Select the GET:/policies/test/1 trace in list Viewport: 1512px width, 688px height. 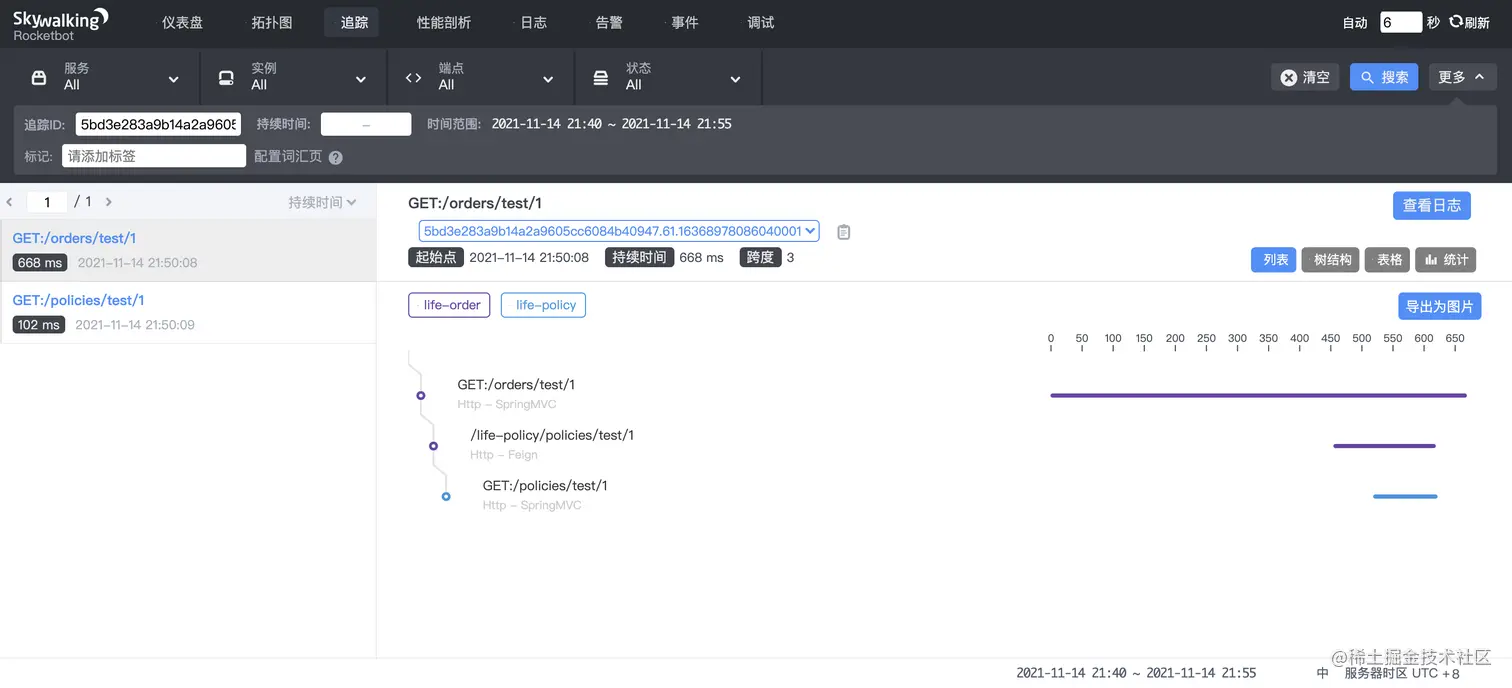pyautogui.click(x=188, y=313)
